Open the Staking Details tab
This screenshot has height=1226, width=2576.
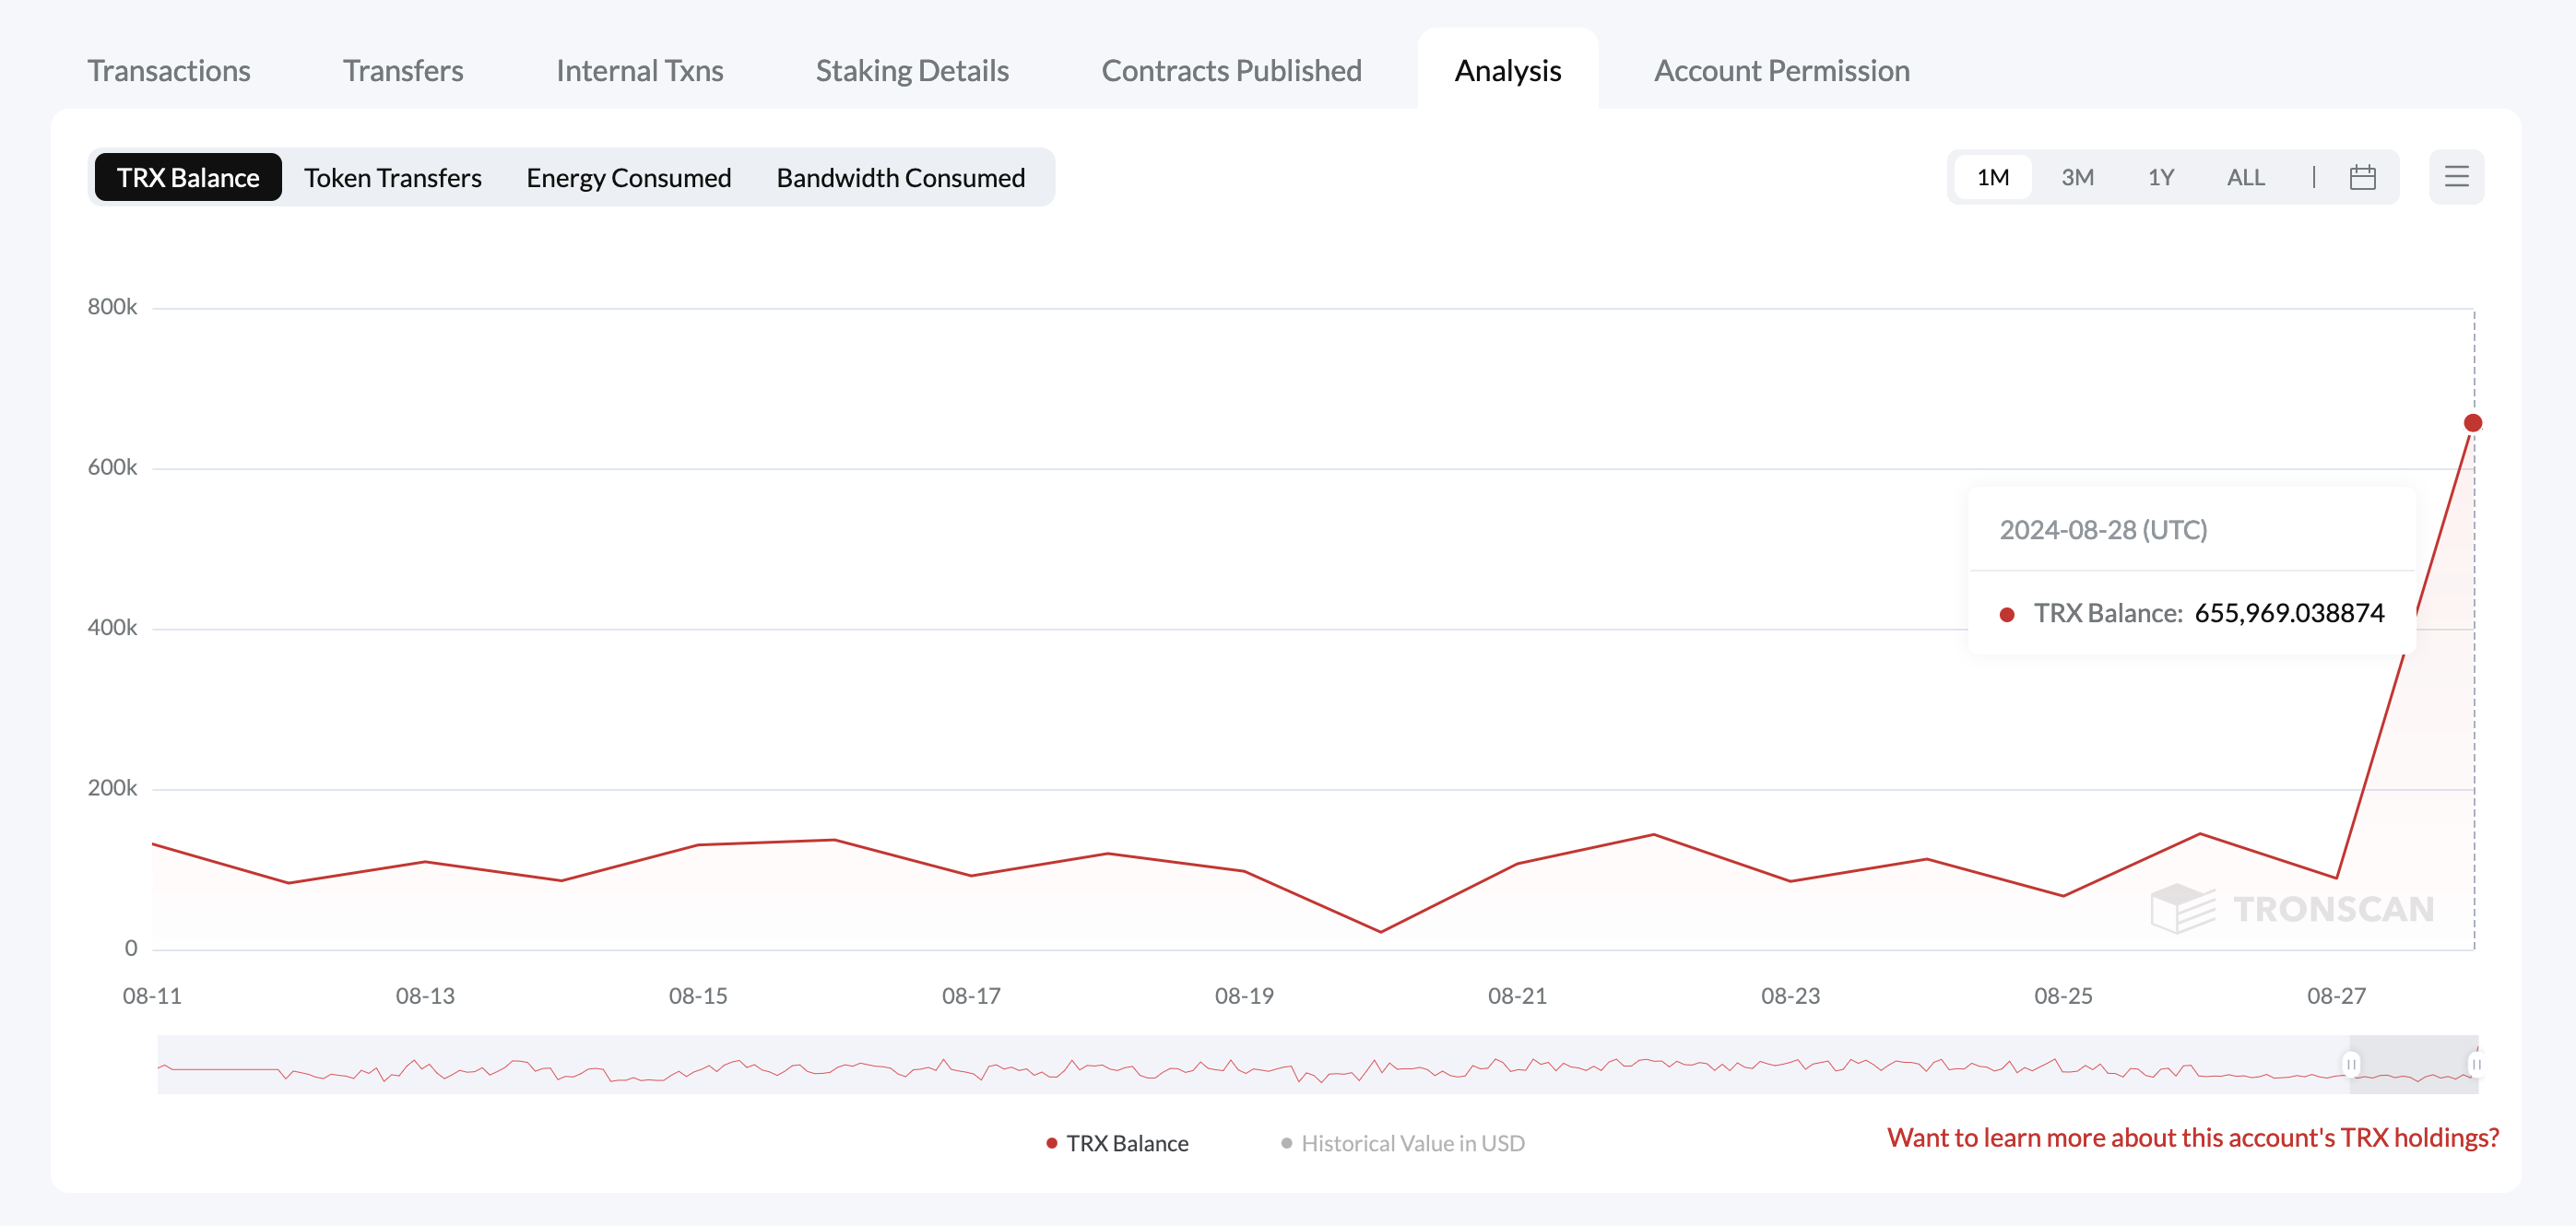(x=912, y=70)
